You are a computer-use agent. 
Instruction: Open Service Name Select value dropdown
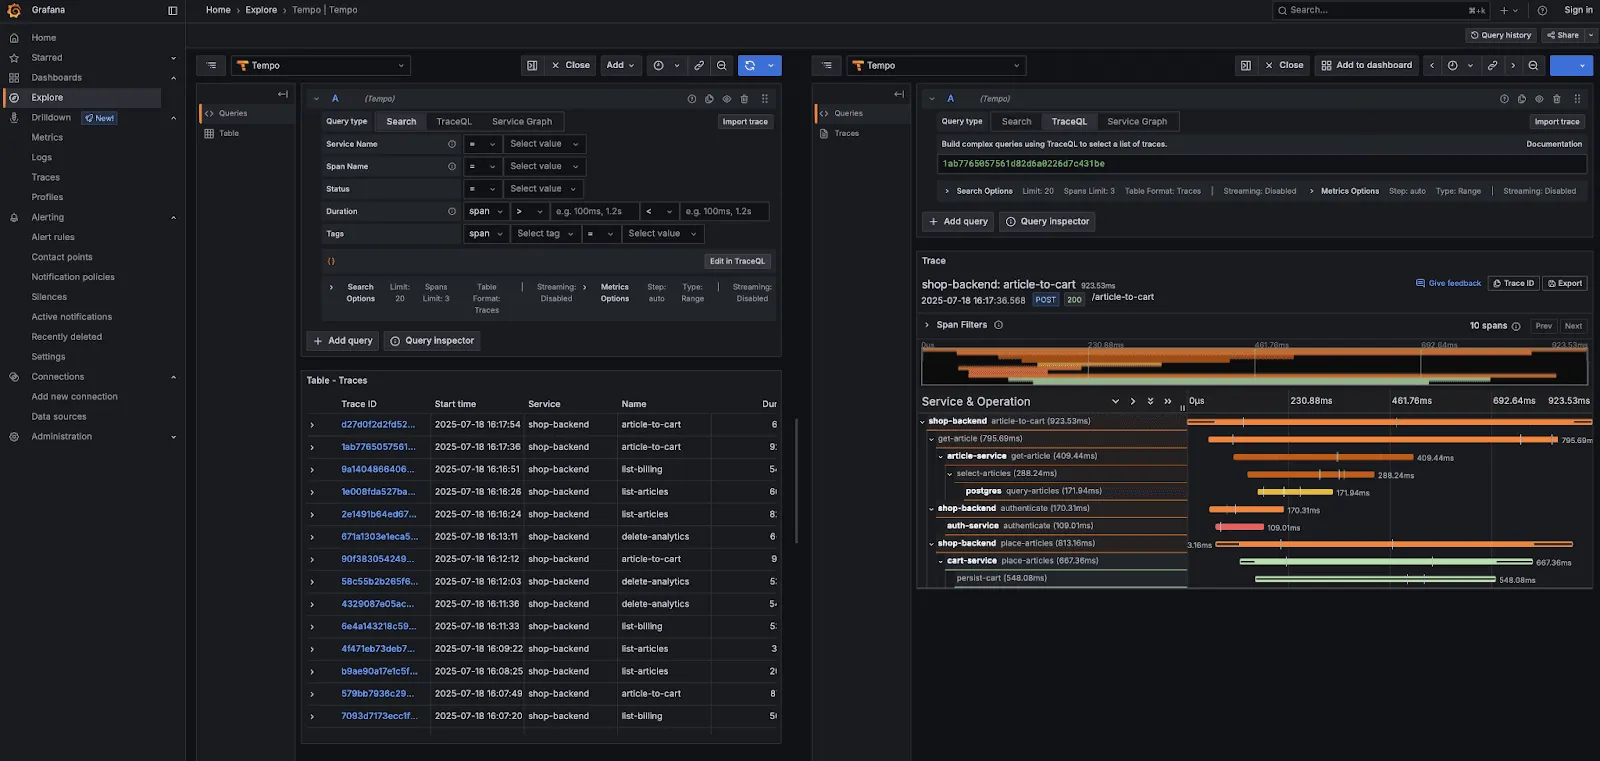click(x=545, y=144)
